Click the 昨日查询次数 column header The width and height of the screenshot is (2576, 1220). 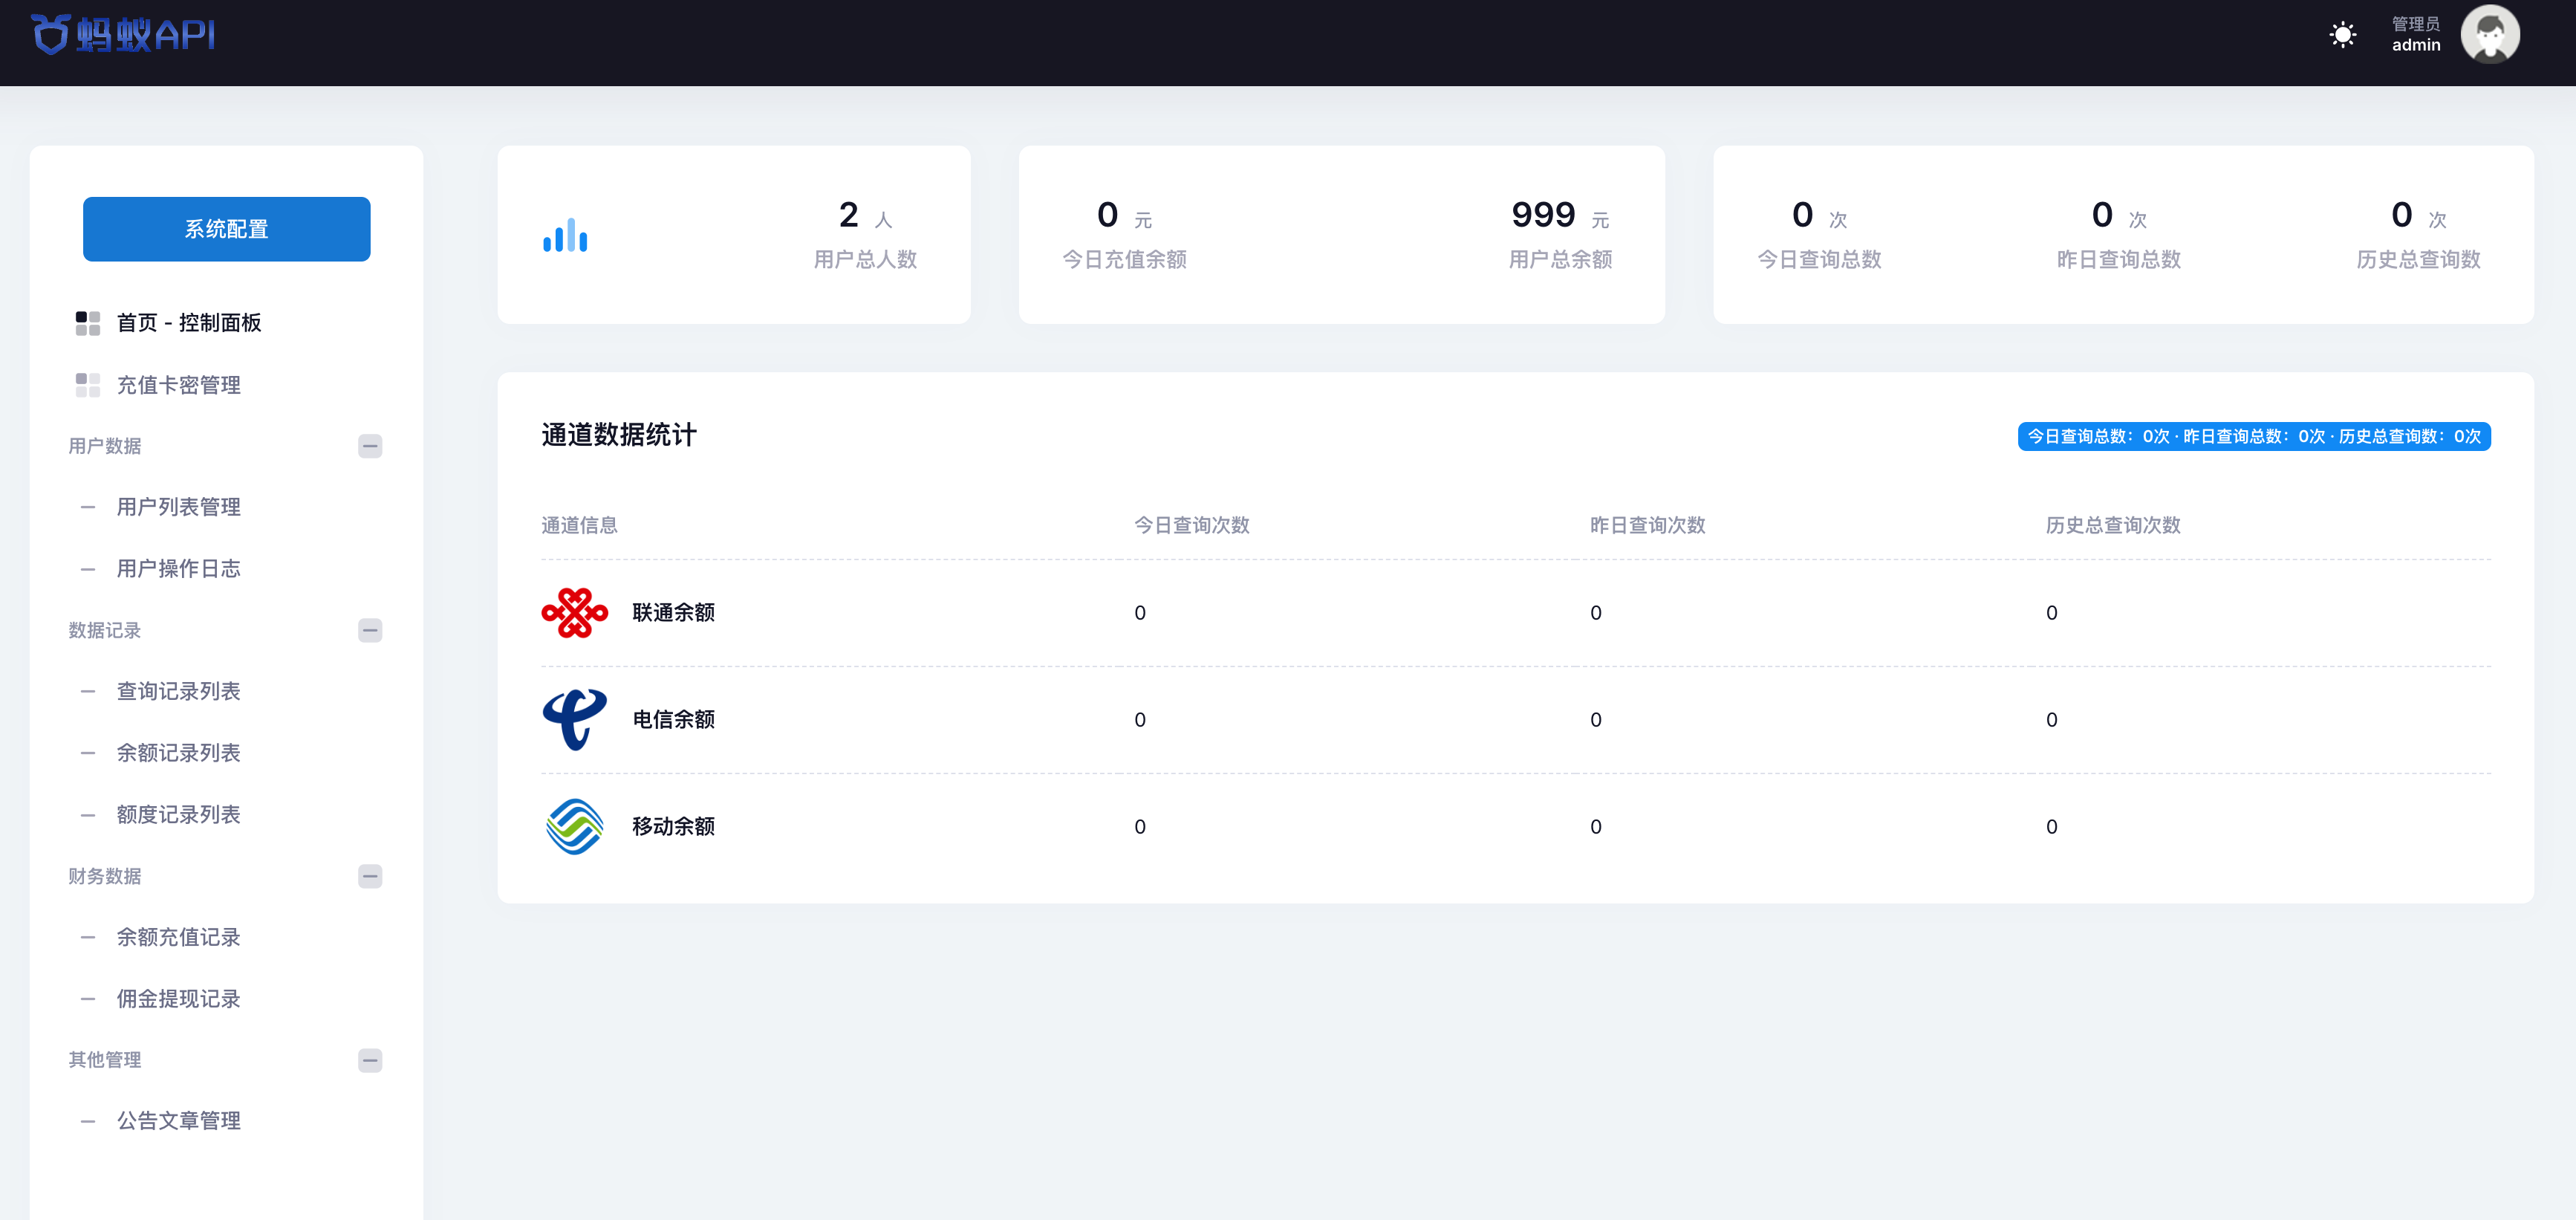[1647, 526]
